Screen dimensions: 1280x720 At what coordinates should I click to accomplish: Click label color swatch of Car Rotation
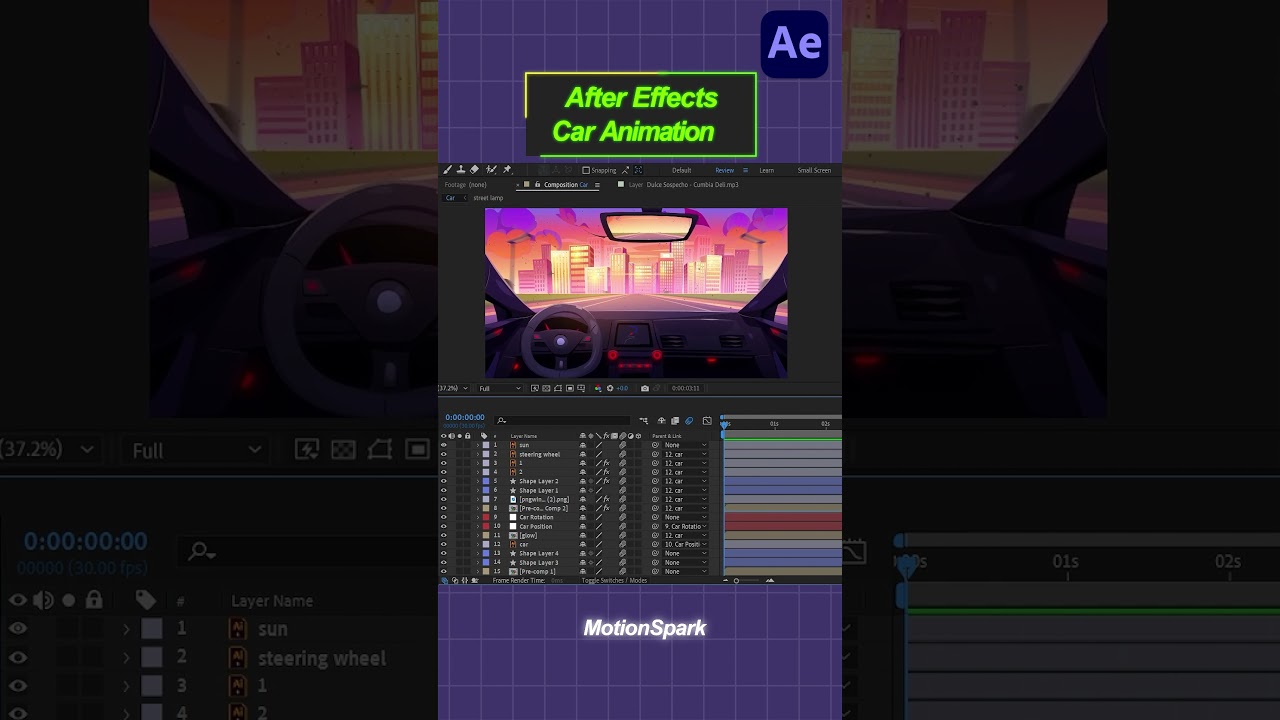[x=486, y=517]
